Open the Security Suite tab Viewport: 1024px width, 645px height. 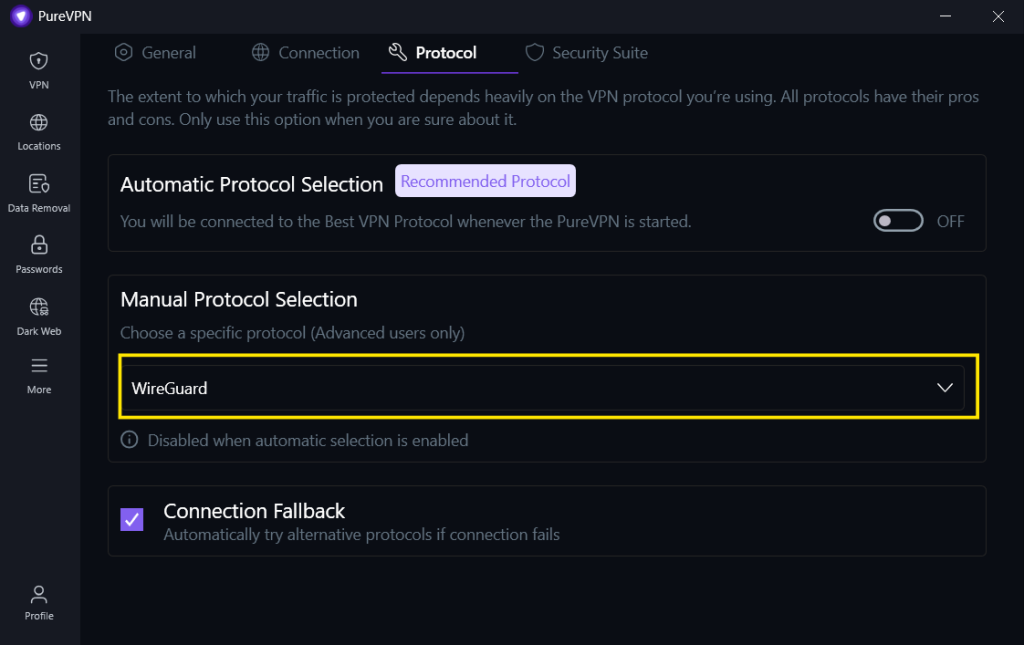point(586,53)
